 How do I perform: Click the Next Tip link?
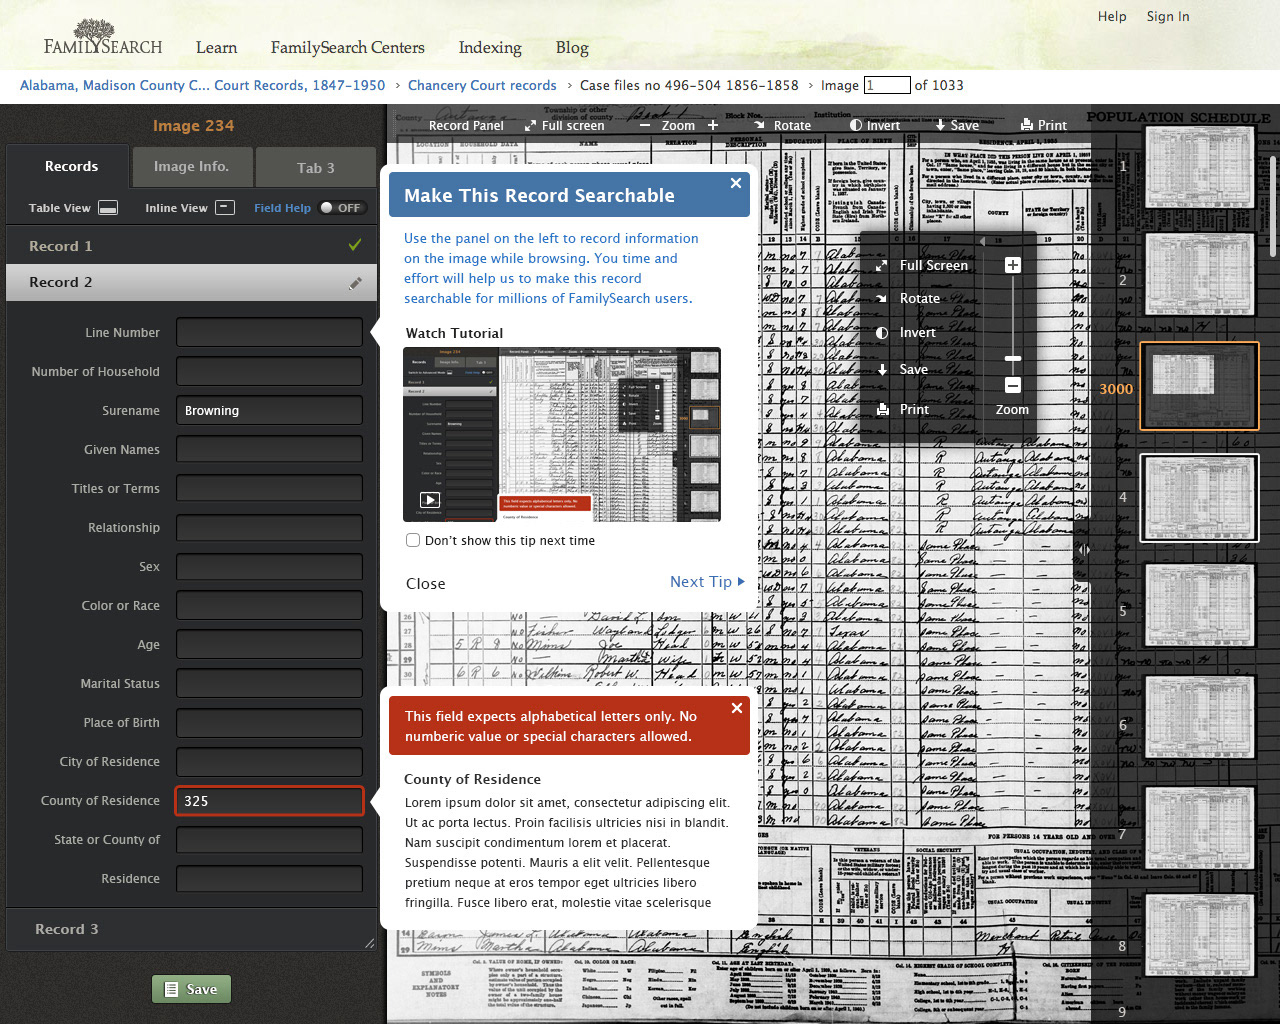(x=707, y=582)
